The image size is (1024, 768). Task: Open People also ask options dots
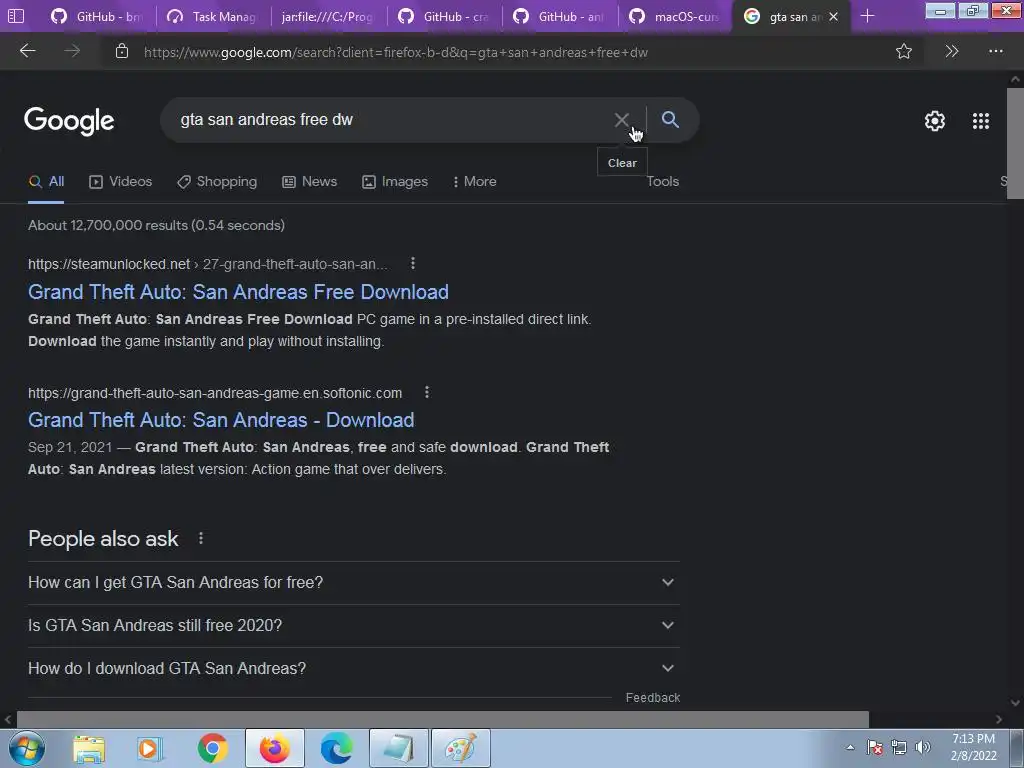coord(201,538)
